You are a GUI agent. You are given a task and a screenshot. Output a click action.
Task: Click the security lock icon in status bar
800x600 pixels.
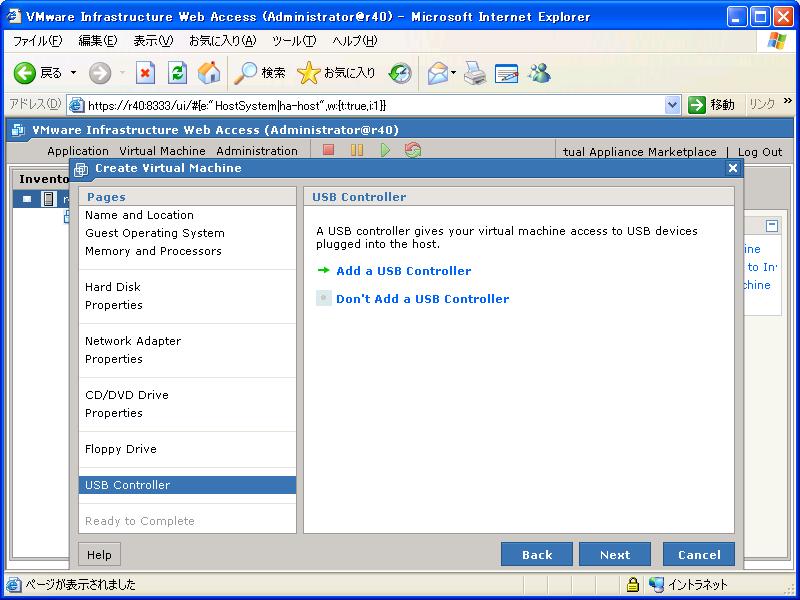click(x=633, y=584)
